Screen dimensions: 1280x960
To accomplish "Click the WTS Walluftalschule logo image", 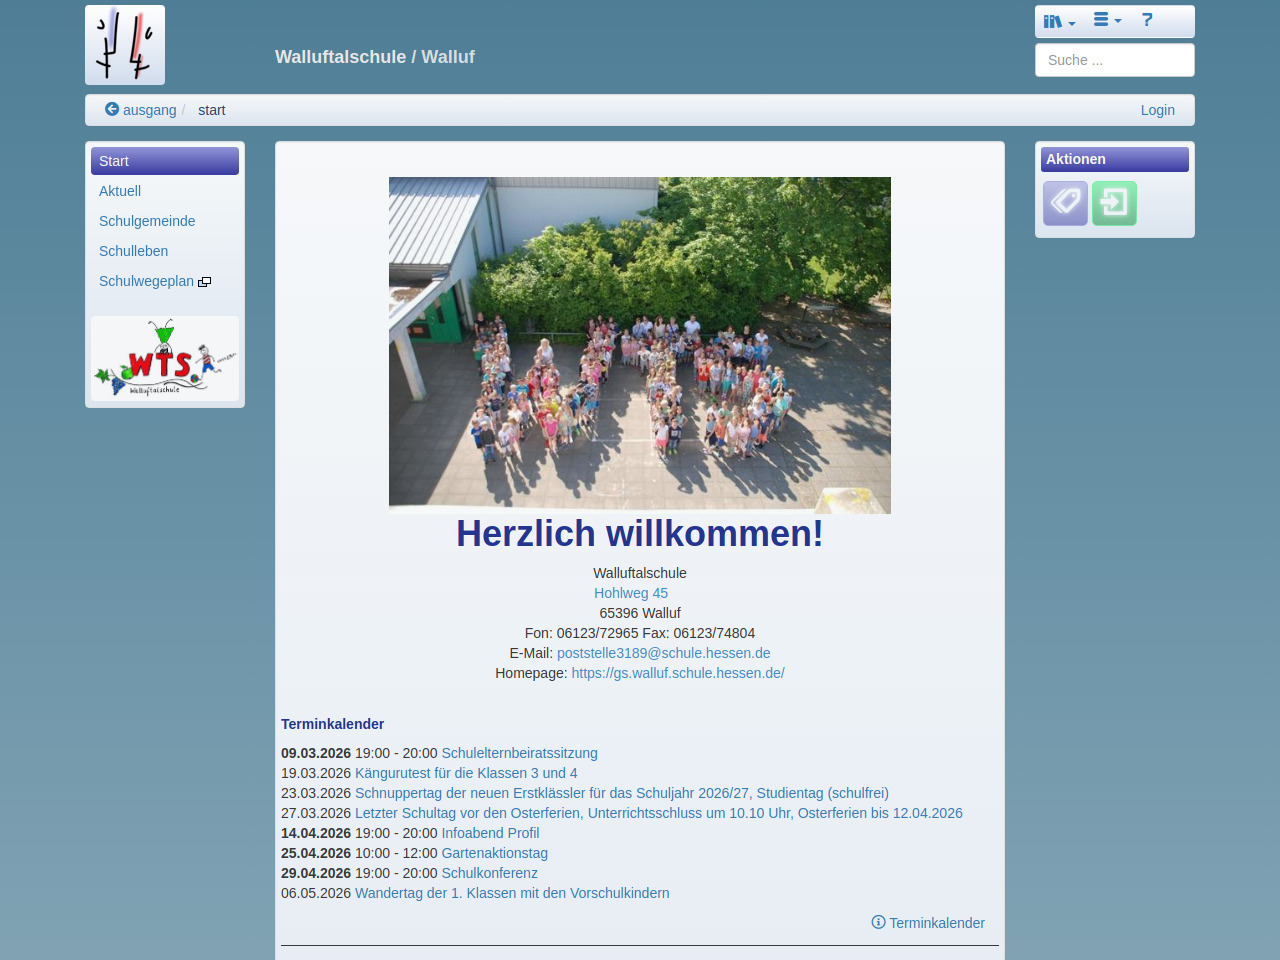I will 165,359.
